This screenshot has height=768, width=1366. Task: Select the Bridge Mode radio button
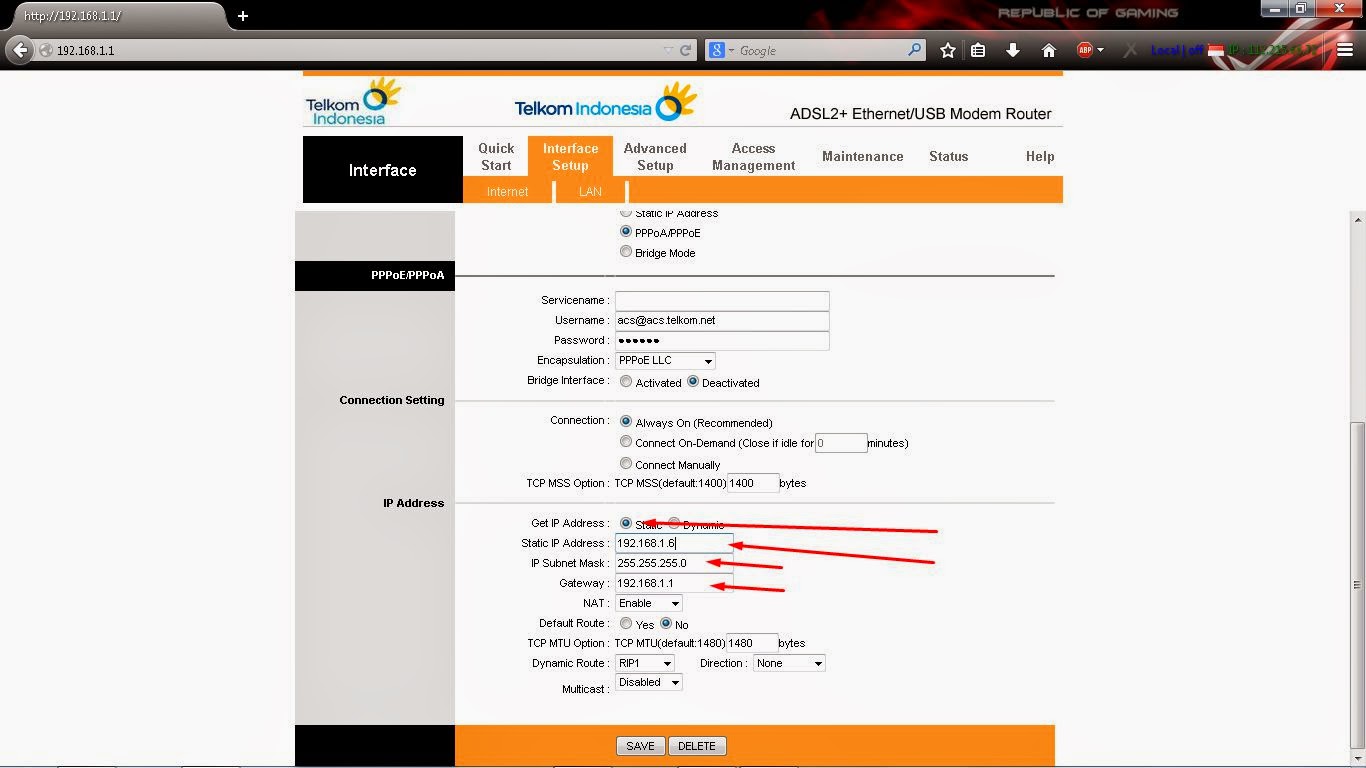[x=626, y=252]
